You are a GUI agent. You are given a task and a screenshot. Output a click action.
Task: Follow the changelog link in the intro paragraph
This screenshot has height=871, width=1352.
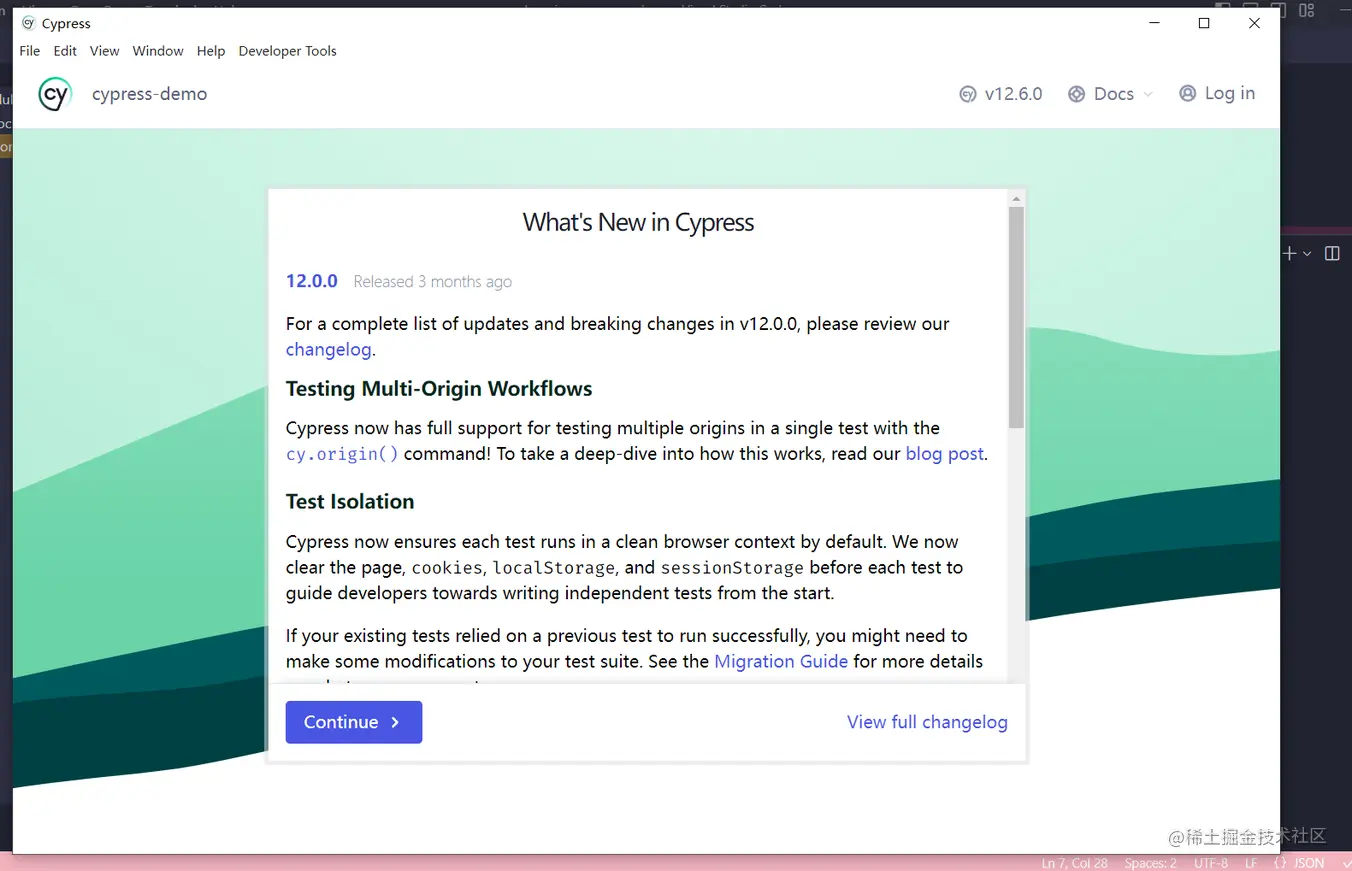329,350
